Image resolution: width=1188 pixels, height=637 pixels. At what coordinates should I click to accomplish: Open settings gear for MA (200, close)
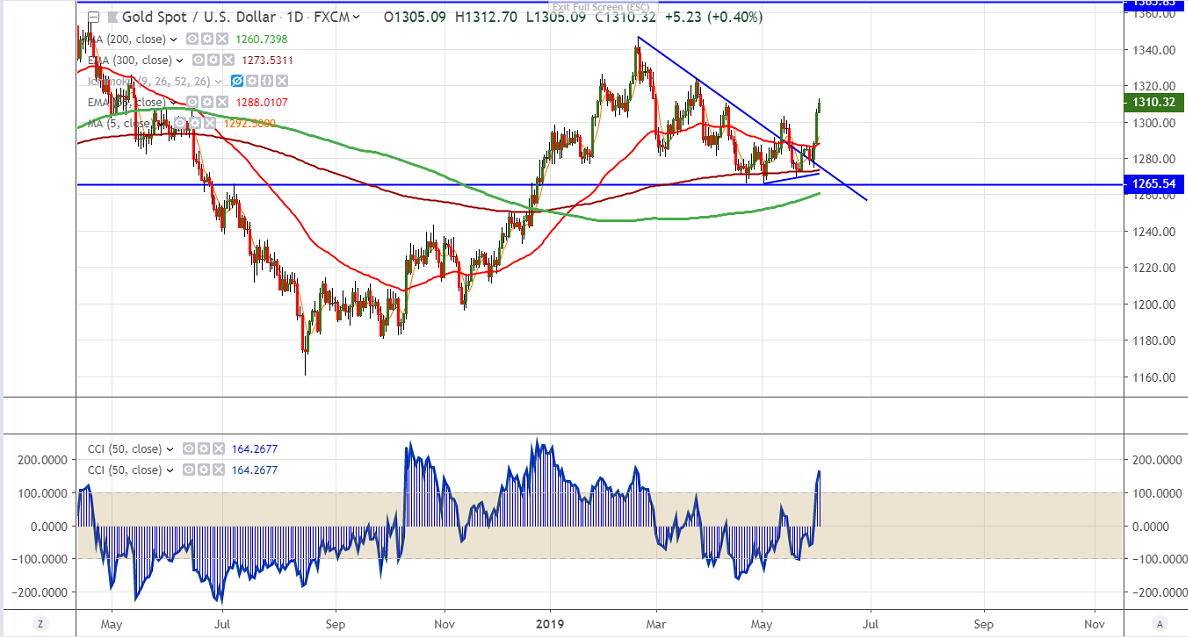(207, 39)
